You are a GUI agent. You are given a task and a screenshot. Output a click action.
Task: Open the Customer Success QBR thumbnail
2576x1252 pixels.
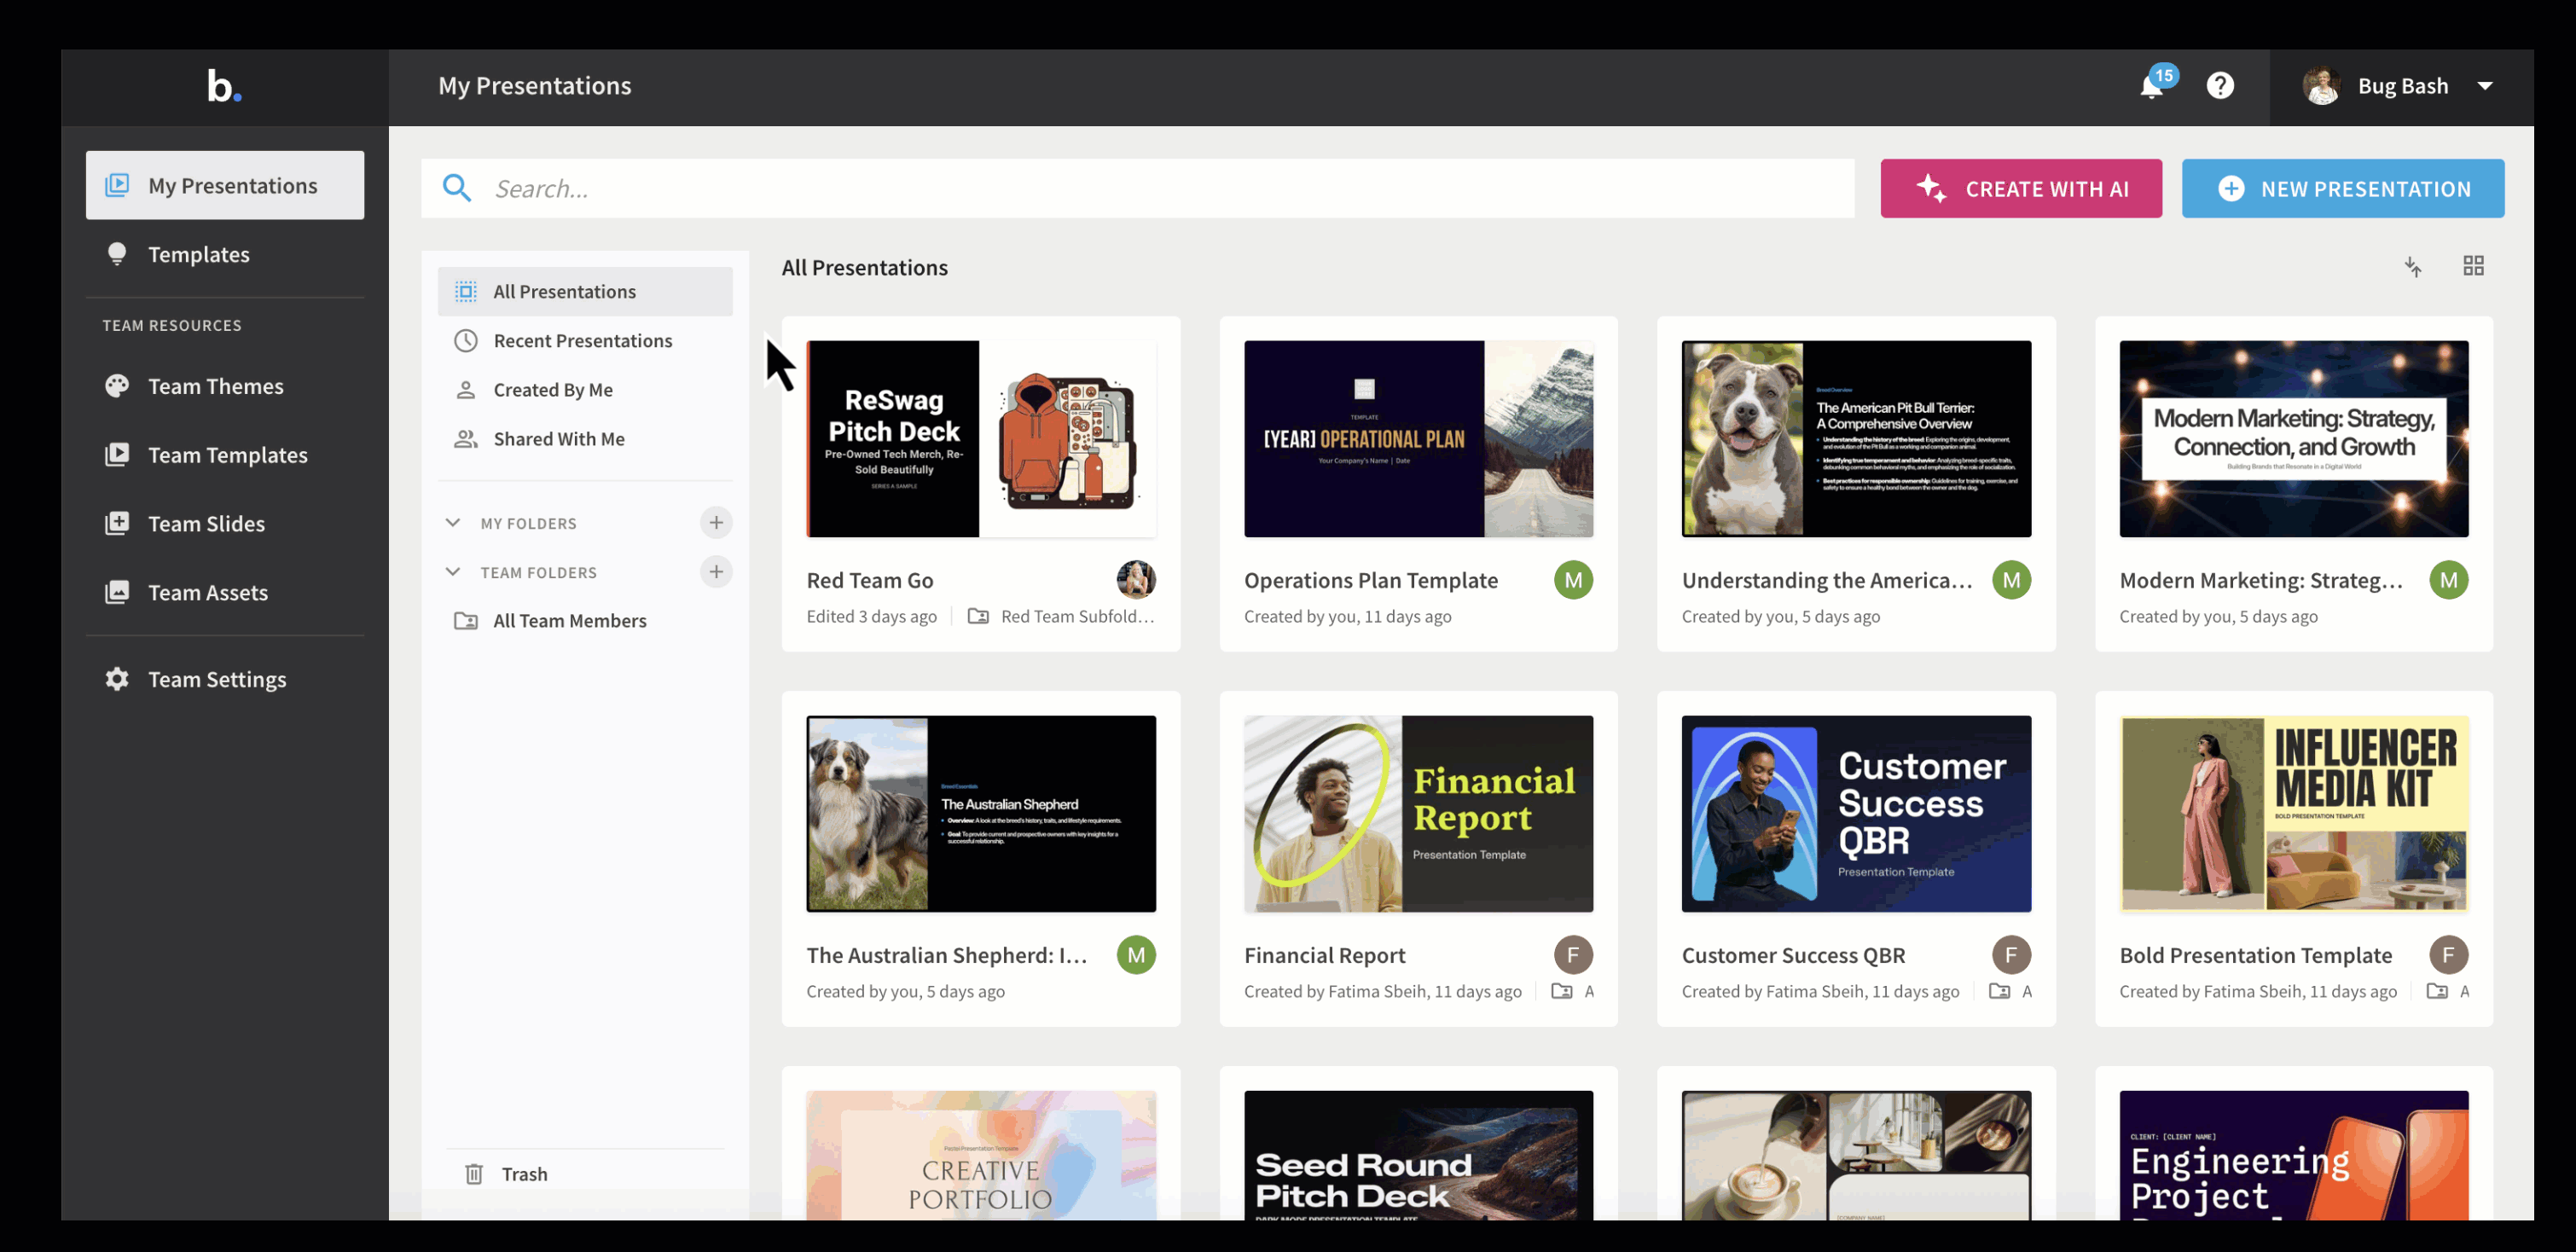1856,813
